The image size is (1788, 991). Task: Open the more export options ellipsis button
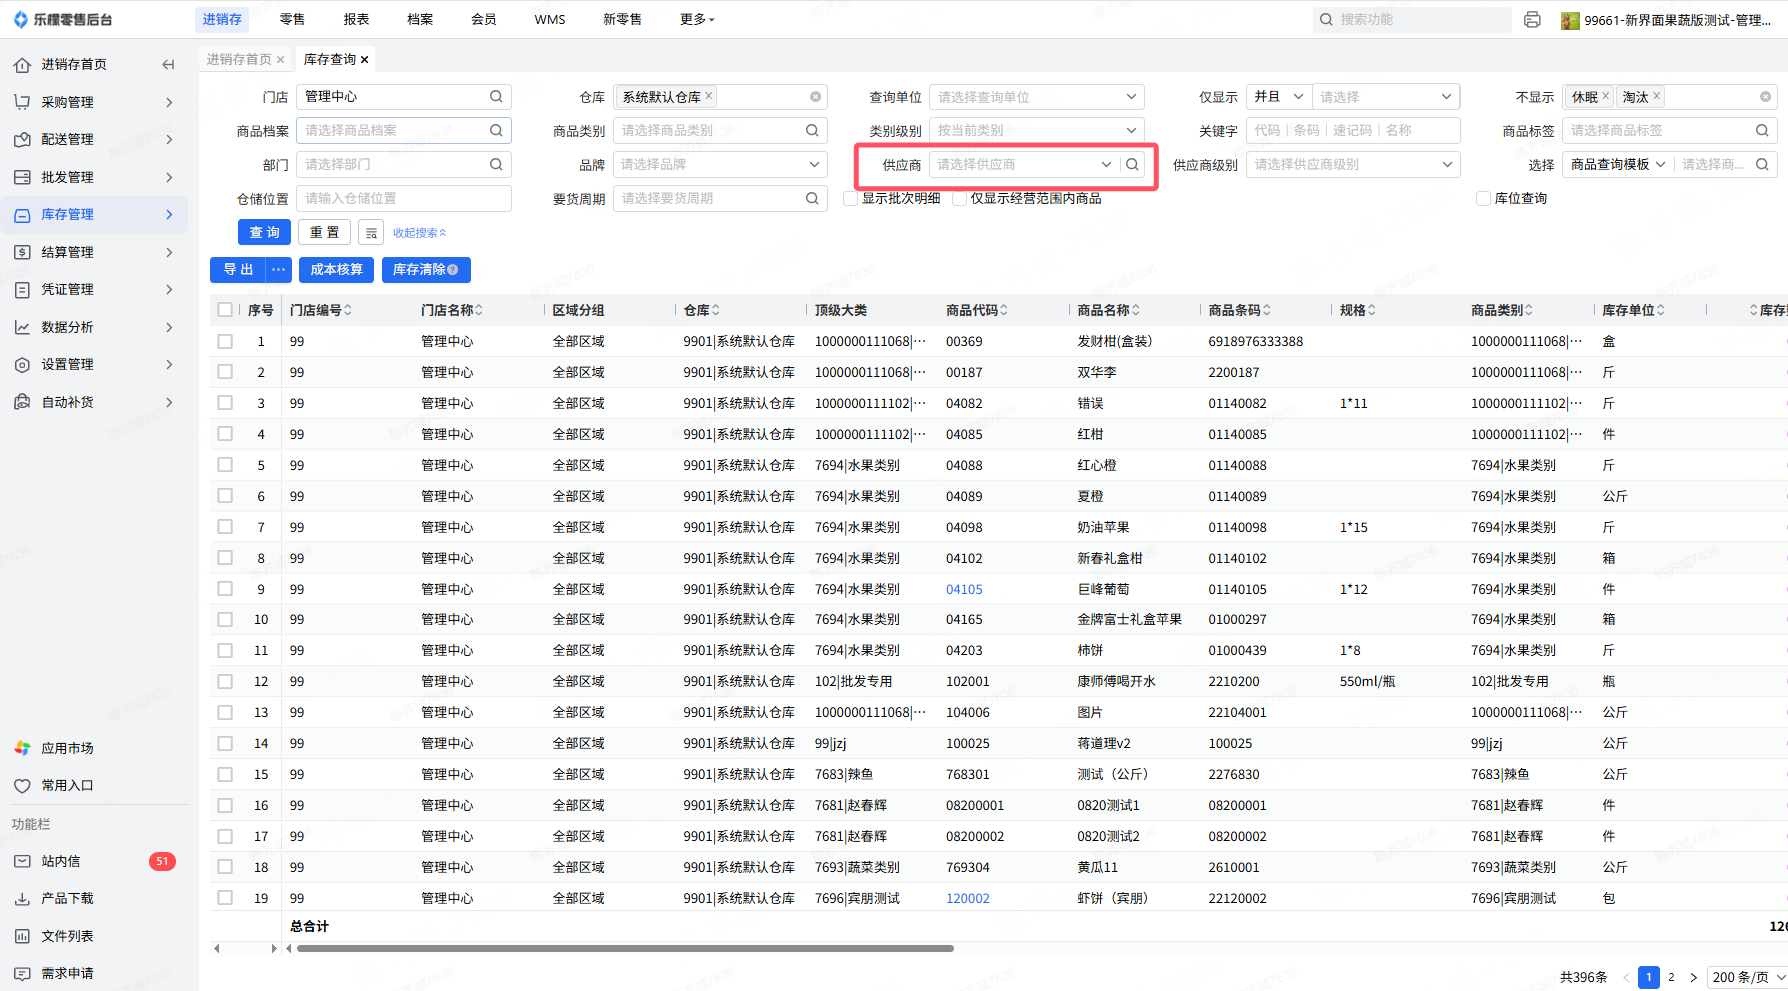coord(279,270)
